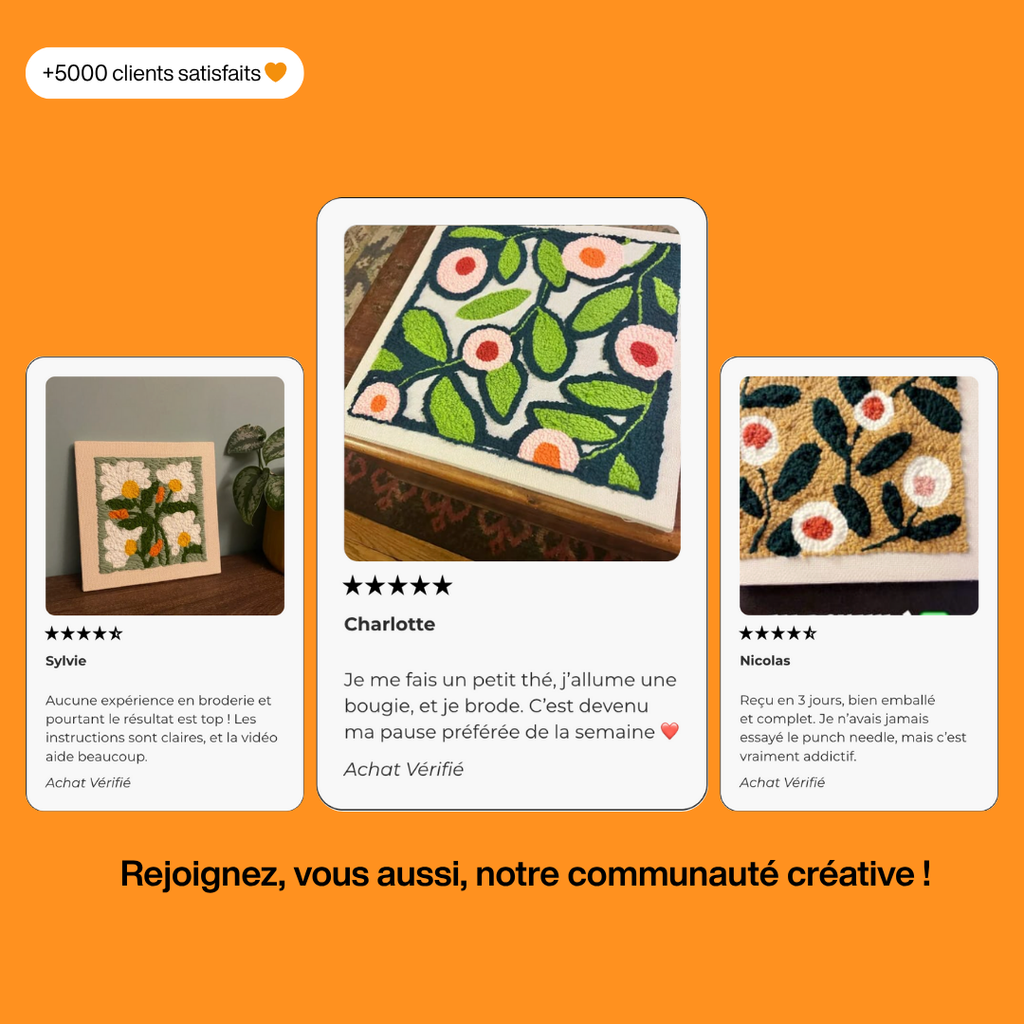Open Charlotte's green leaf embroidery photo
Viewport: 1024px width, 1024px height.
point(512,393)
